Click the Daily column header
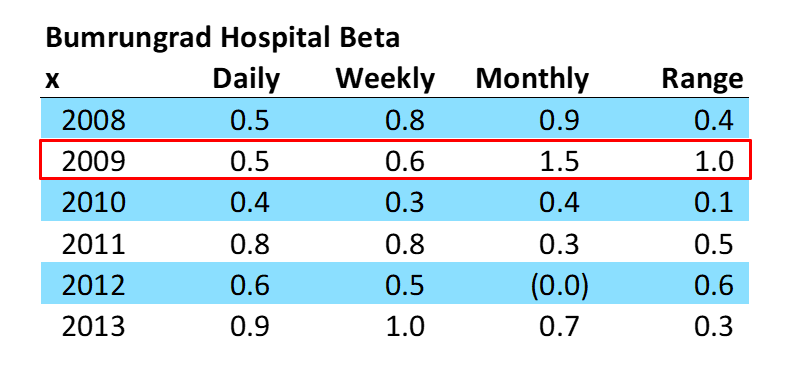Viewport: 789px width, 387px height. tap(246, 80)
